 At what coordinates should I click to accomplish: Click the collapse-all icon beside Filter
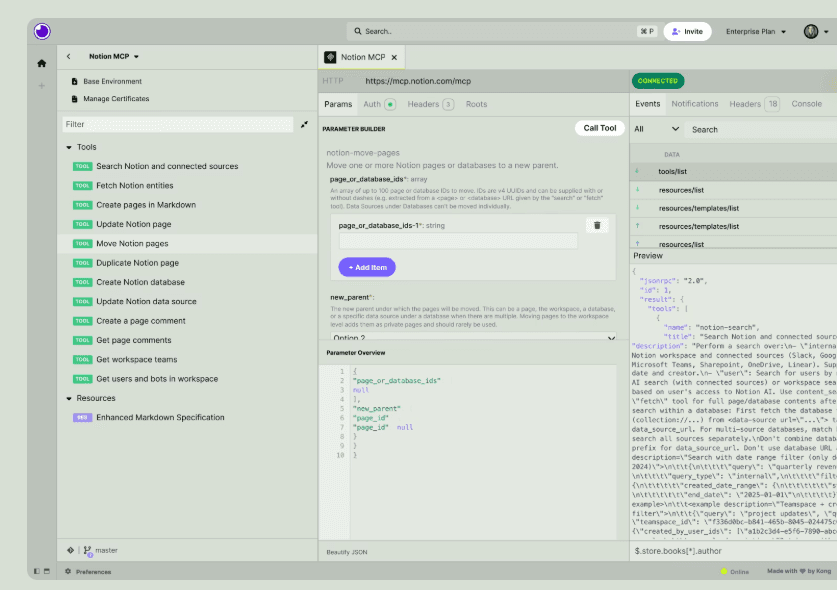coord(304,124)
